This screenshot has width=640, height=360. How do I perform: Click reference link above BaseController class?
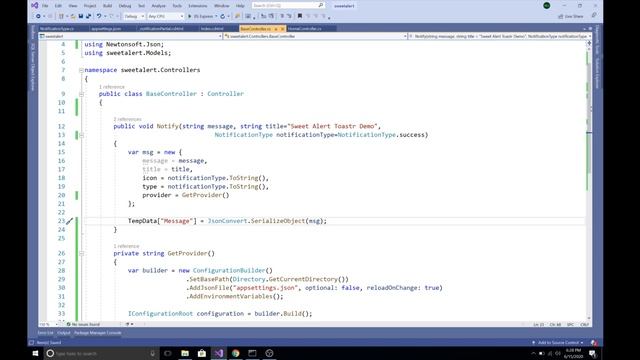pyautogui.click(x=111, y=87)
